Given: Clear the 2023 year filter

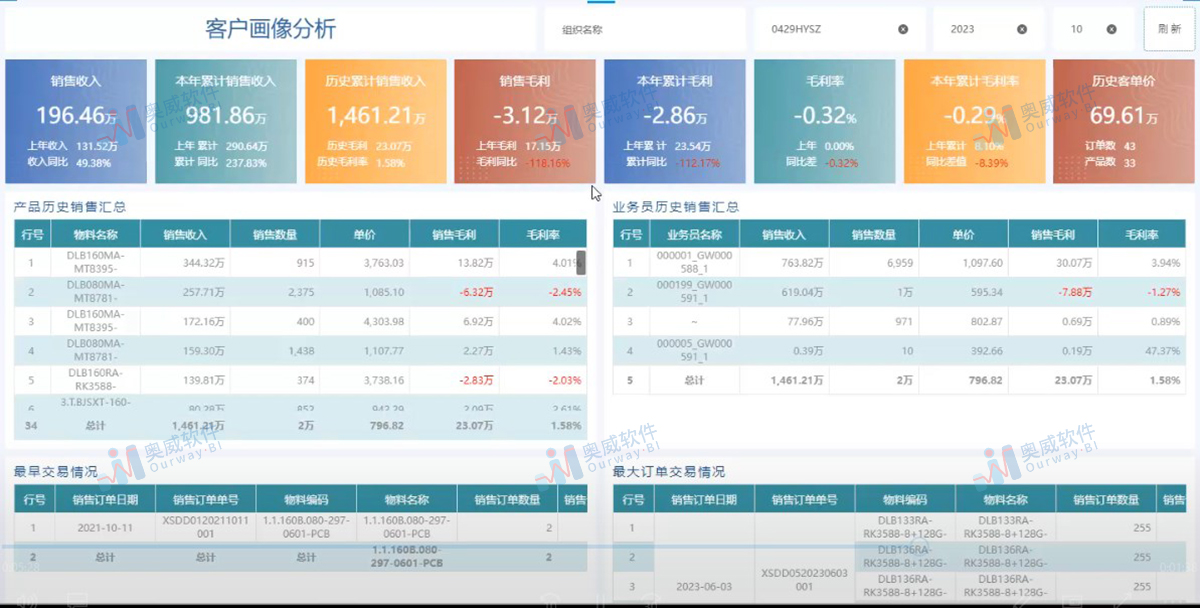Looking at the screenshot, I should [1022, 30].
